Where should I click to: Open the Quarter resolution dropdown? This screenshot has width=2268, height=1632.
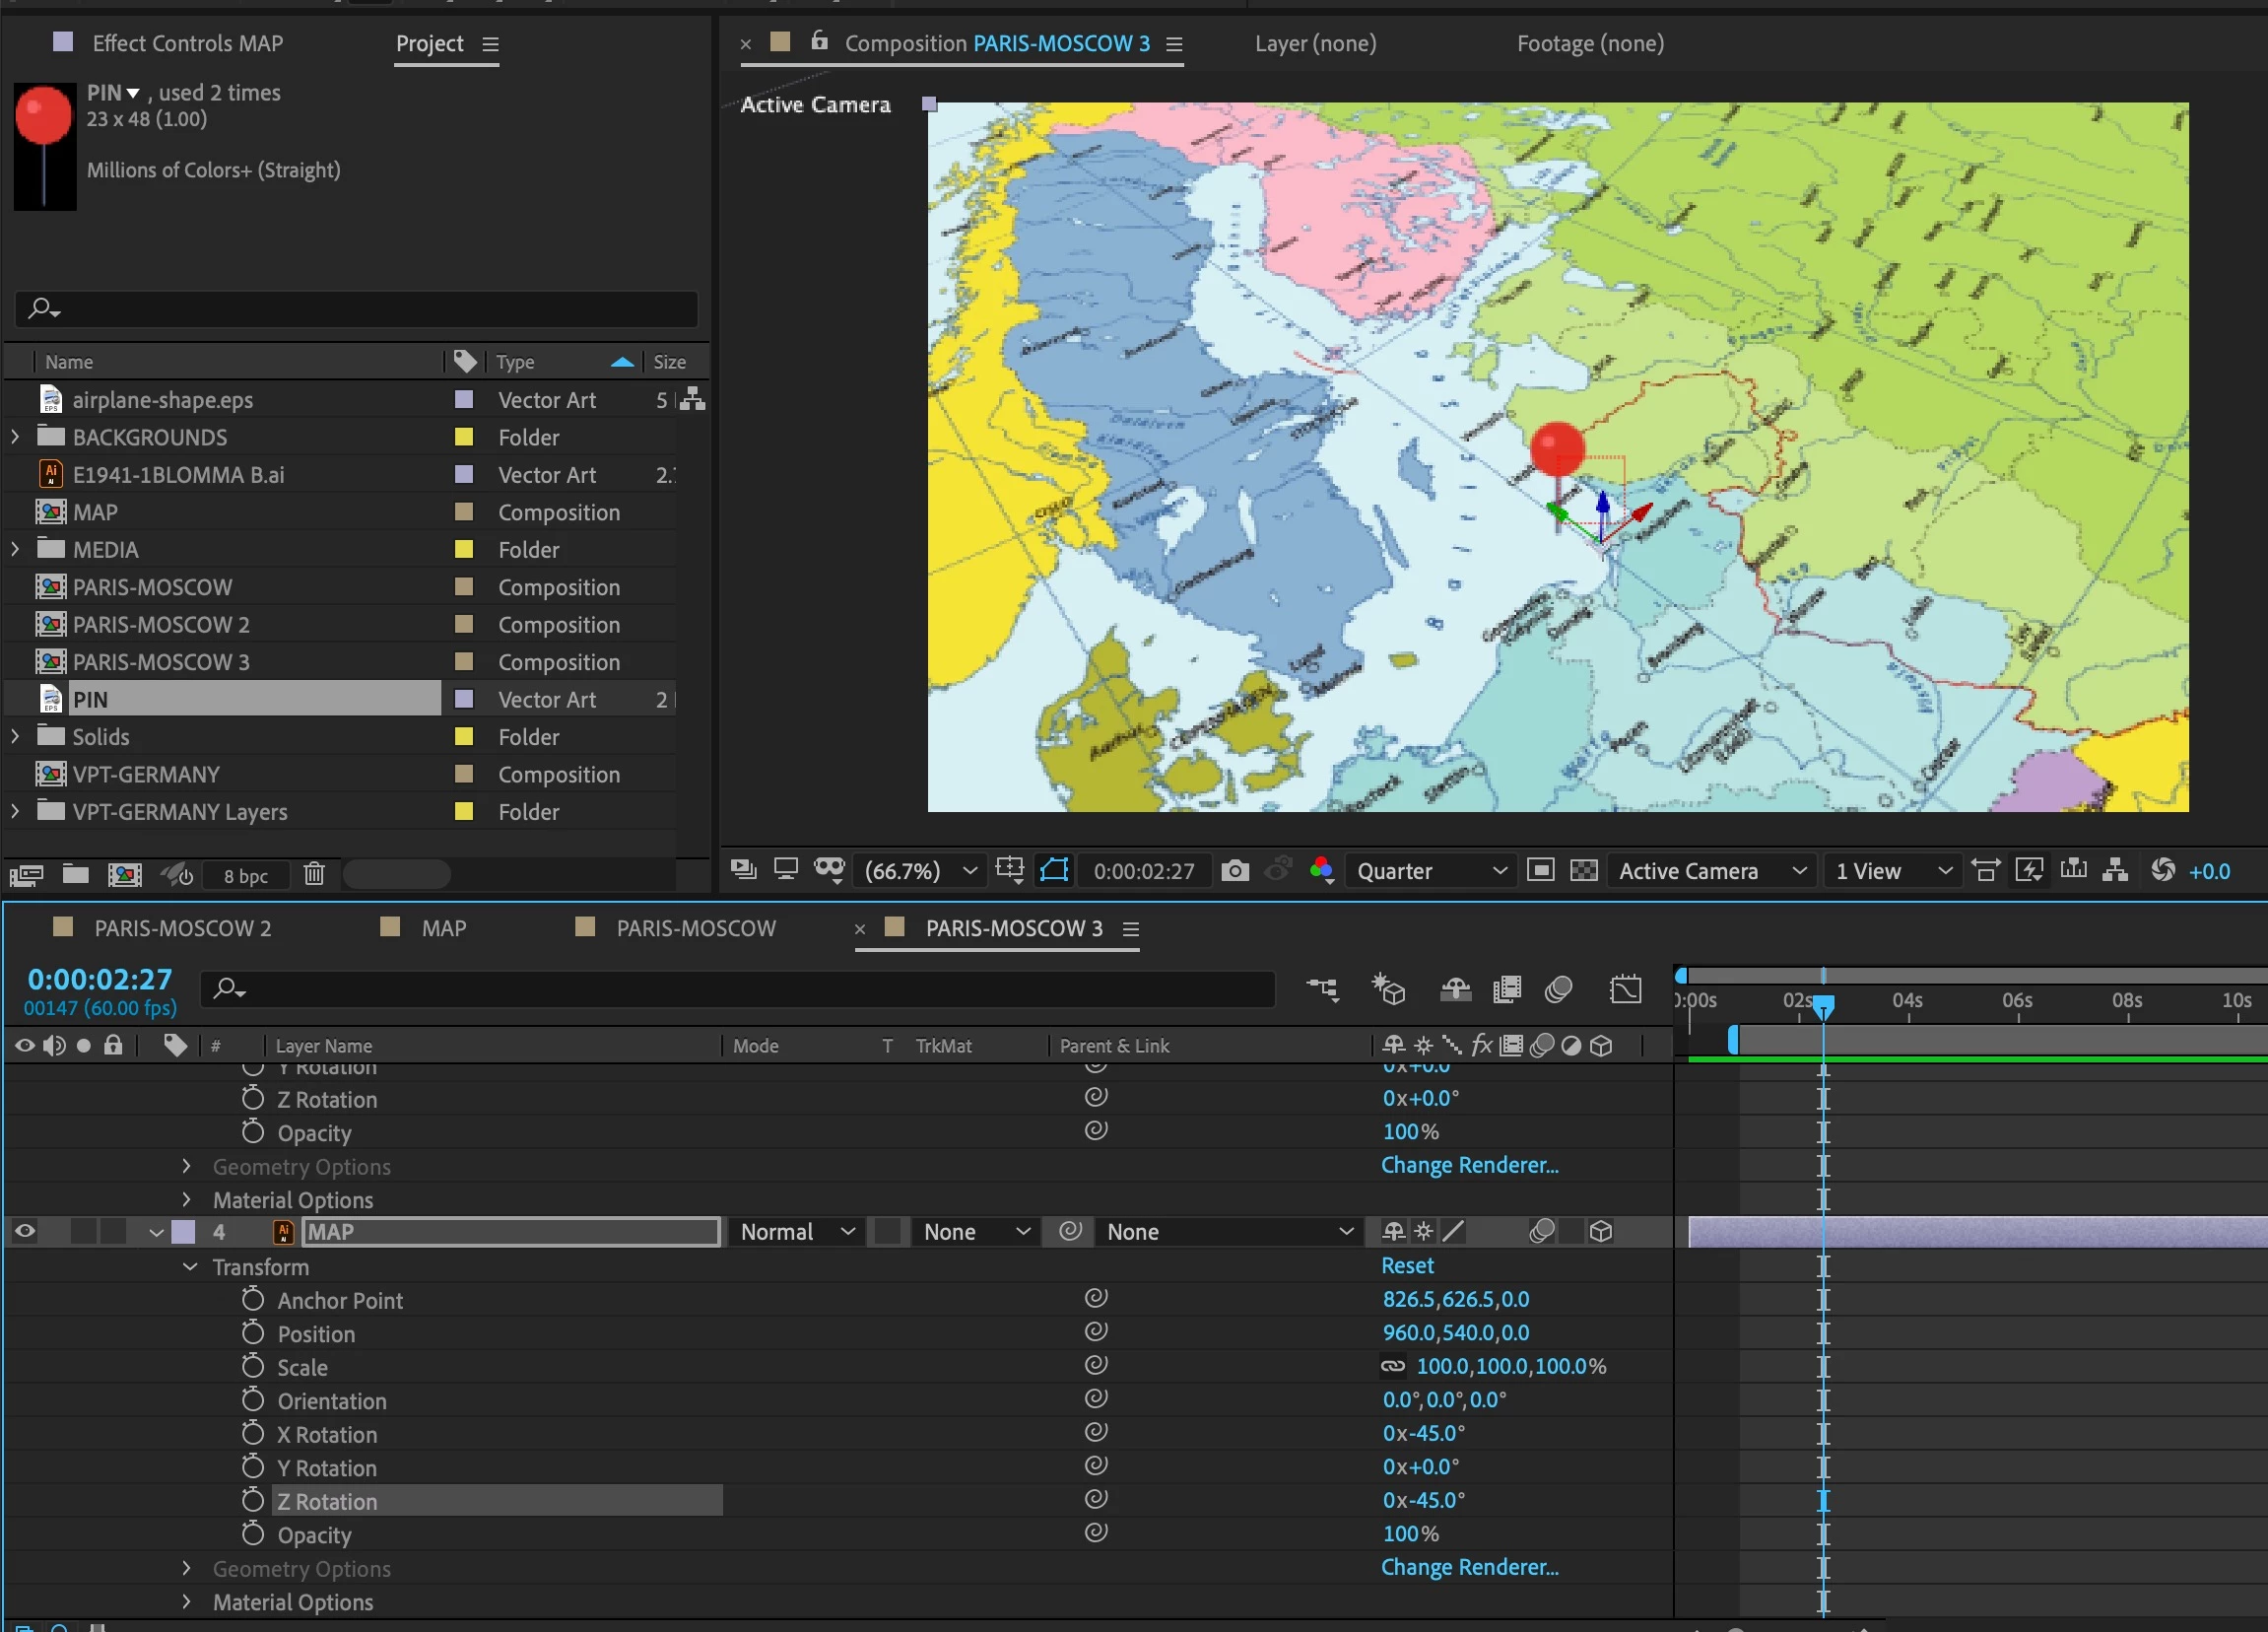1430,871
